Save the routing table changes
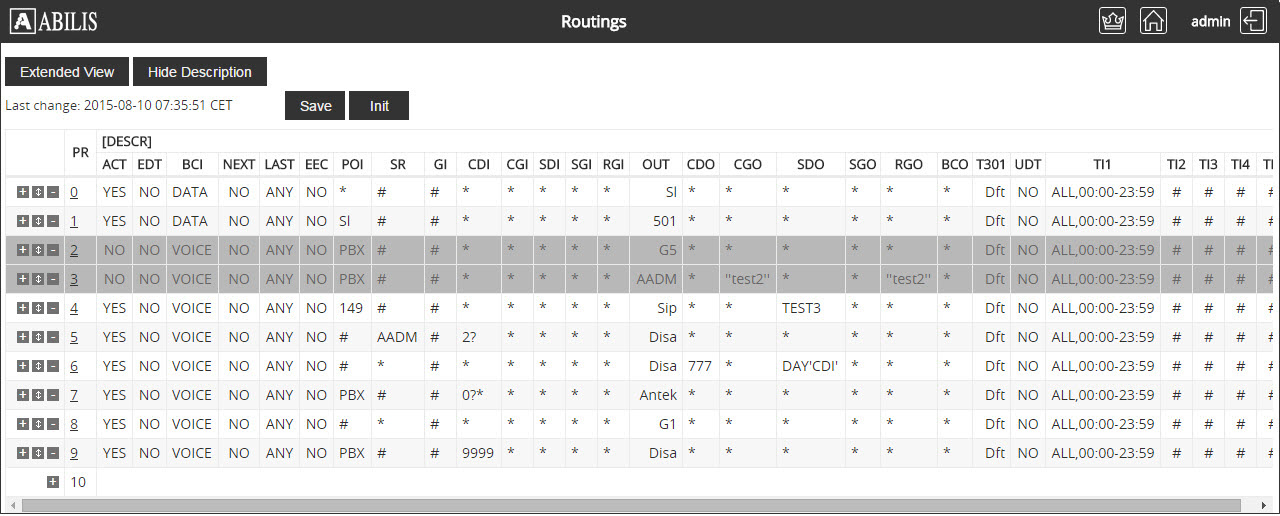Image resolution: width=1280 pixels, height=516 pixels. [x=315, y=106]
